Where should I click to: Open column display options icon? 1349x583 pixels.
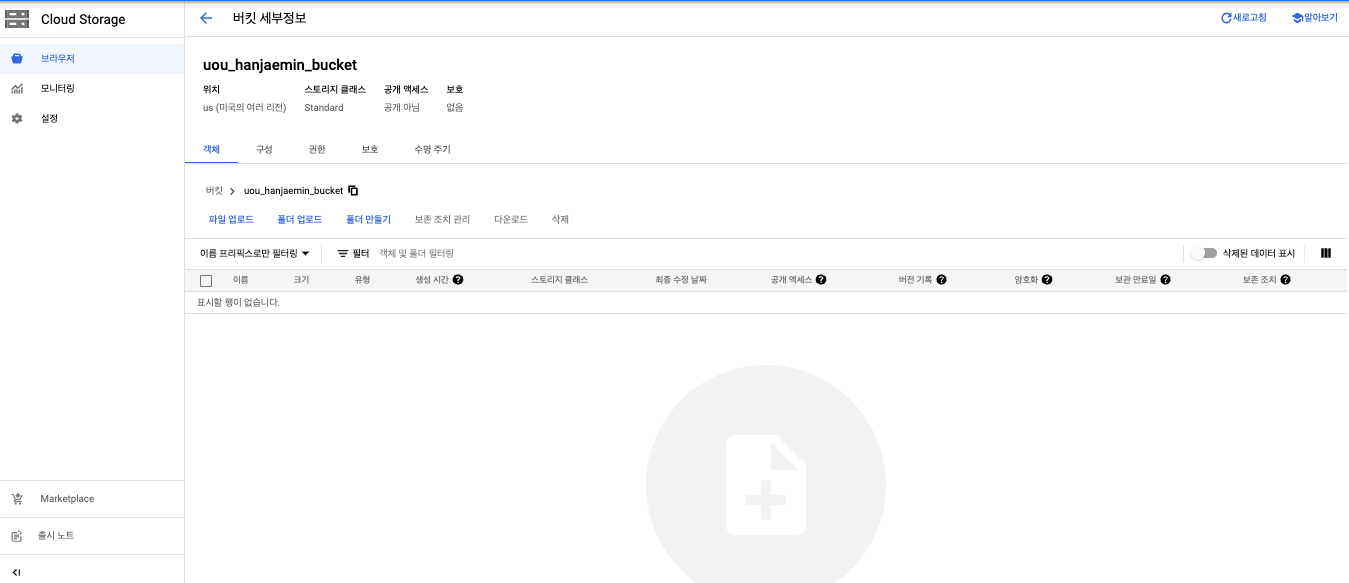pos(1326,253)
